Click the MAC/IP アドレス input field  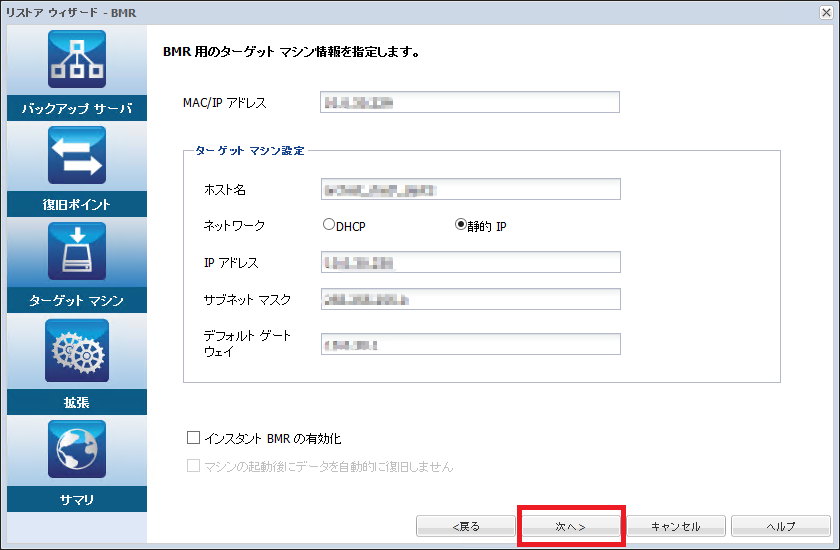pos(470,102)
